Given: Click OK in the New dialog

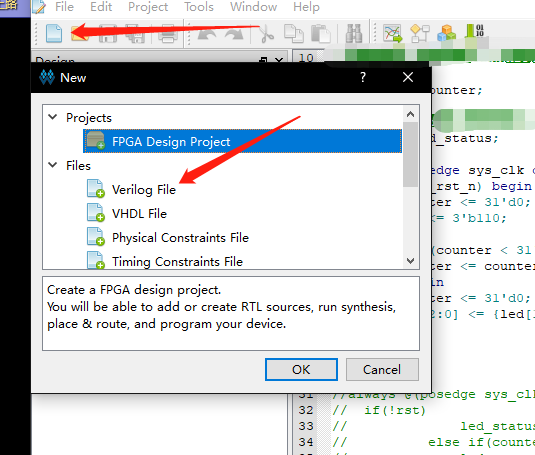Looking at the screenshot, I should [301, 369].
